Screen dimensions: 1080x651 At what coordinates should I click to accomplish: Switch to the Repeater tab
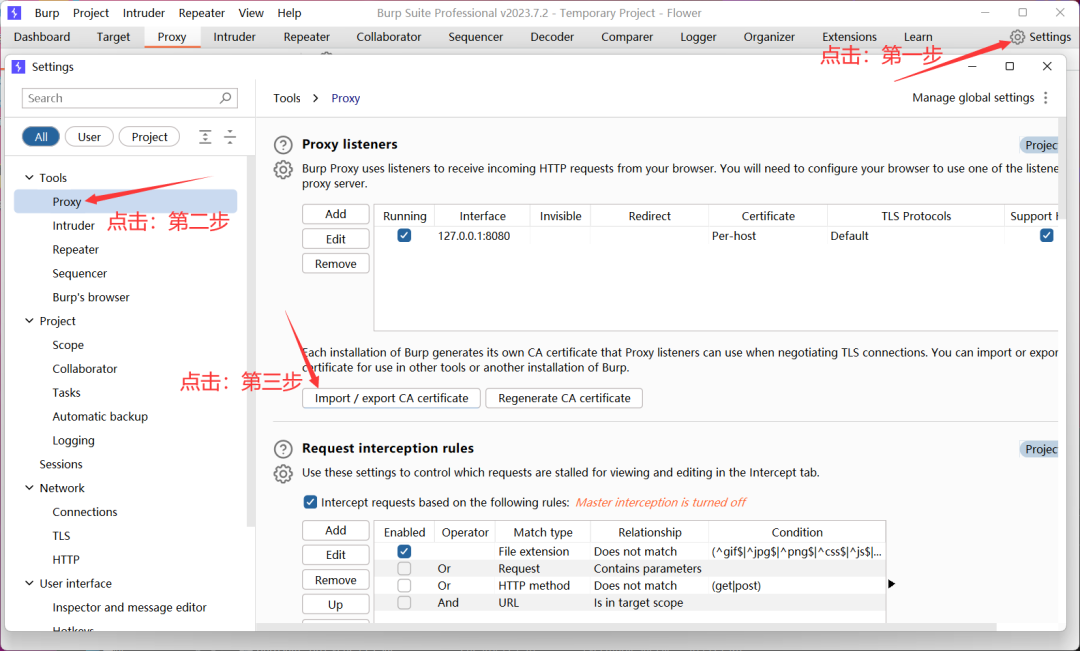click(x=306, y=37)
